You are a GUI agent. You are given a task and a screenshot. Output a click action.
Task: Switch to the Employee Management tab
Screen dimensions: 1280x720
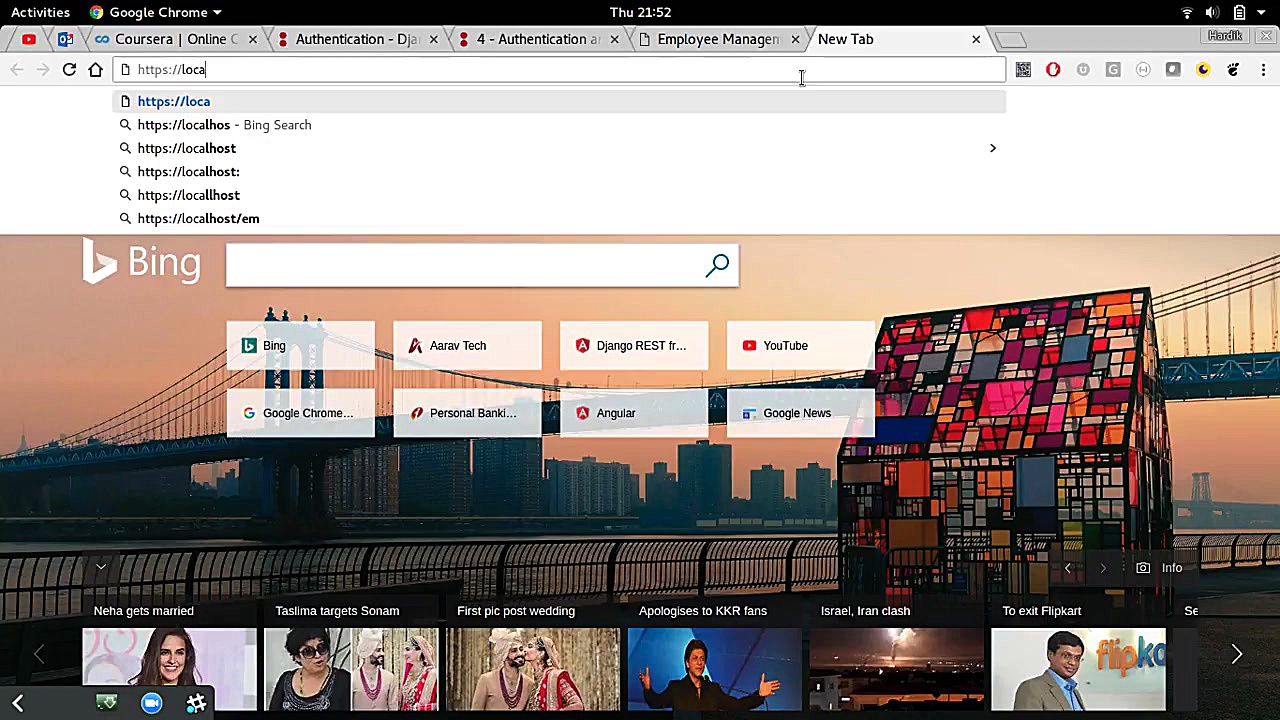coord(718,39)
